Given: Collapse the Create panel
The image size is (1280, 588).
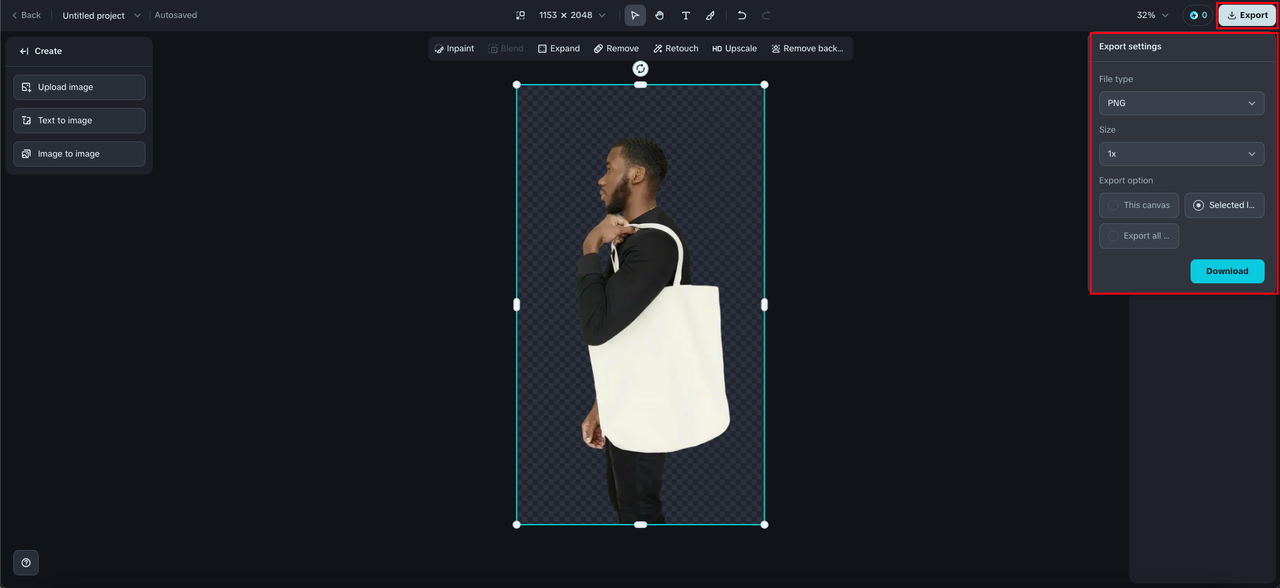Looking at the screenshot, I should tap(24, 51).
